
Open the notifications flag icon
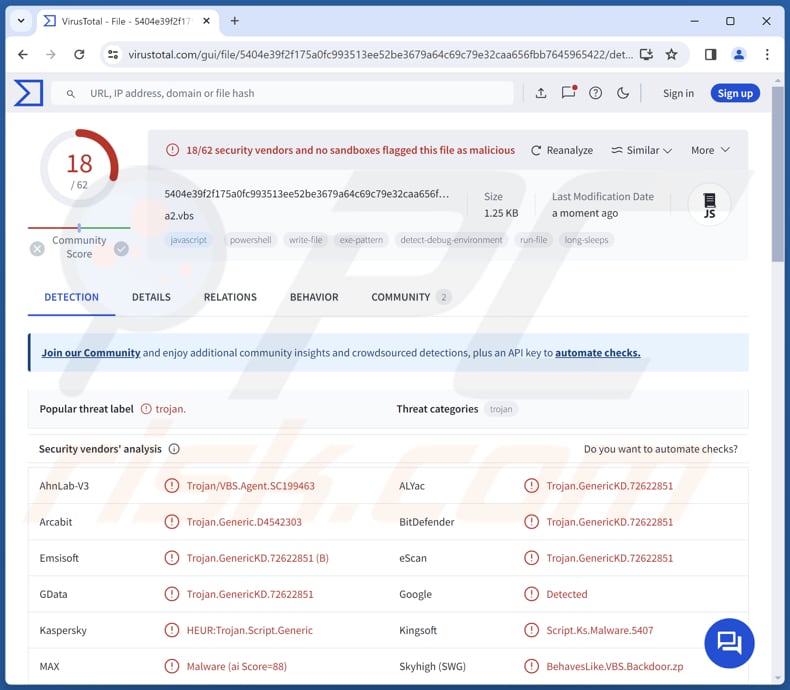(568, 93)
